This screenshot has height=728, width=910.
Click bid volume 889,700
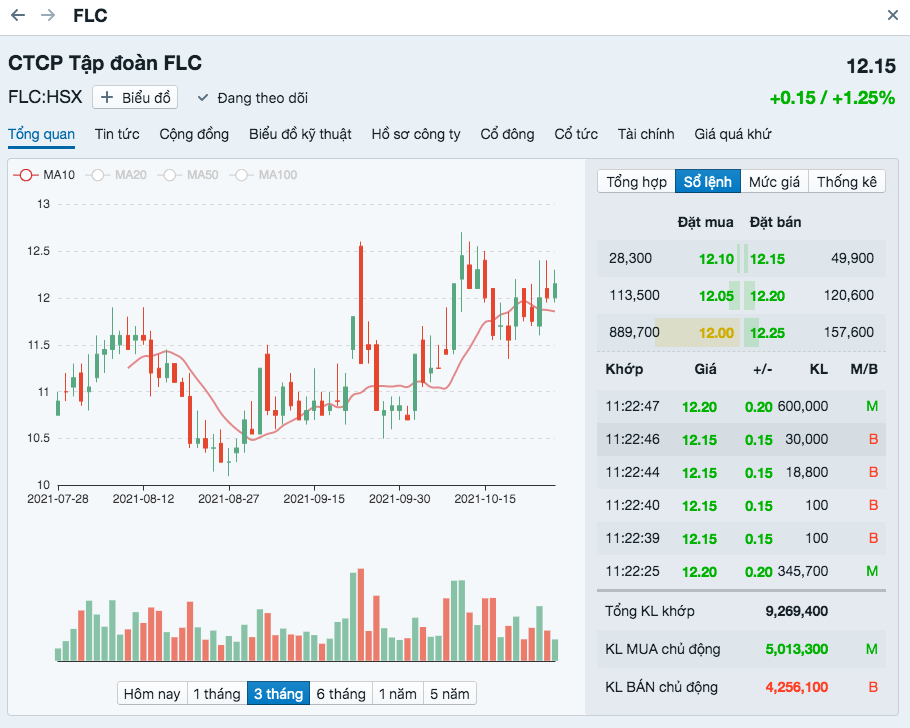[x=634, y=332]
